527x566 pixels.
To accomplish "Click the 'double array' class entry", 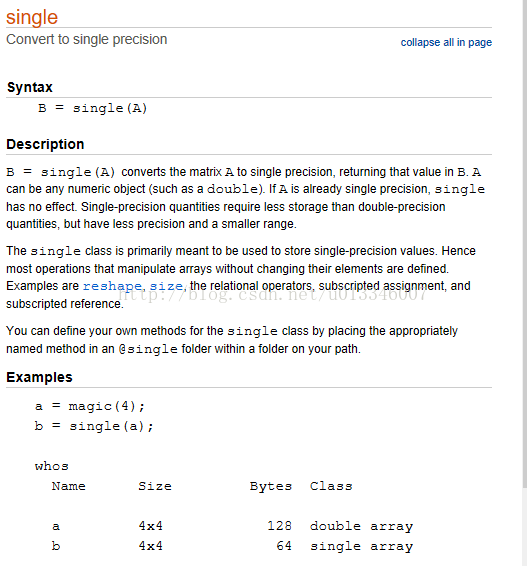I will click(361, 526).
